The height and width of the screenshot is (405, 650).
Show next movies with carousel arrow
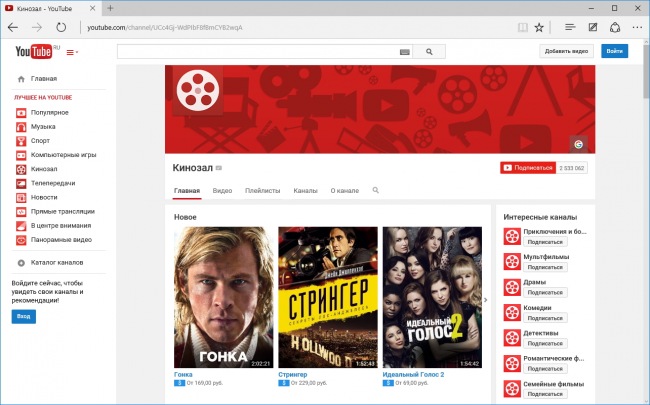coord(485,300)
